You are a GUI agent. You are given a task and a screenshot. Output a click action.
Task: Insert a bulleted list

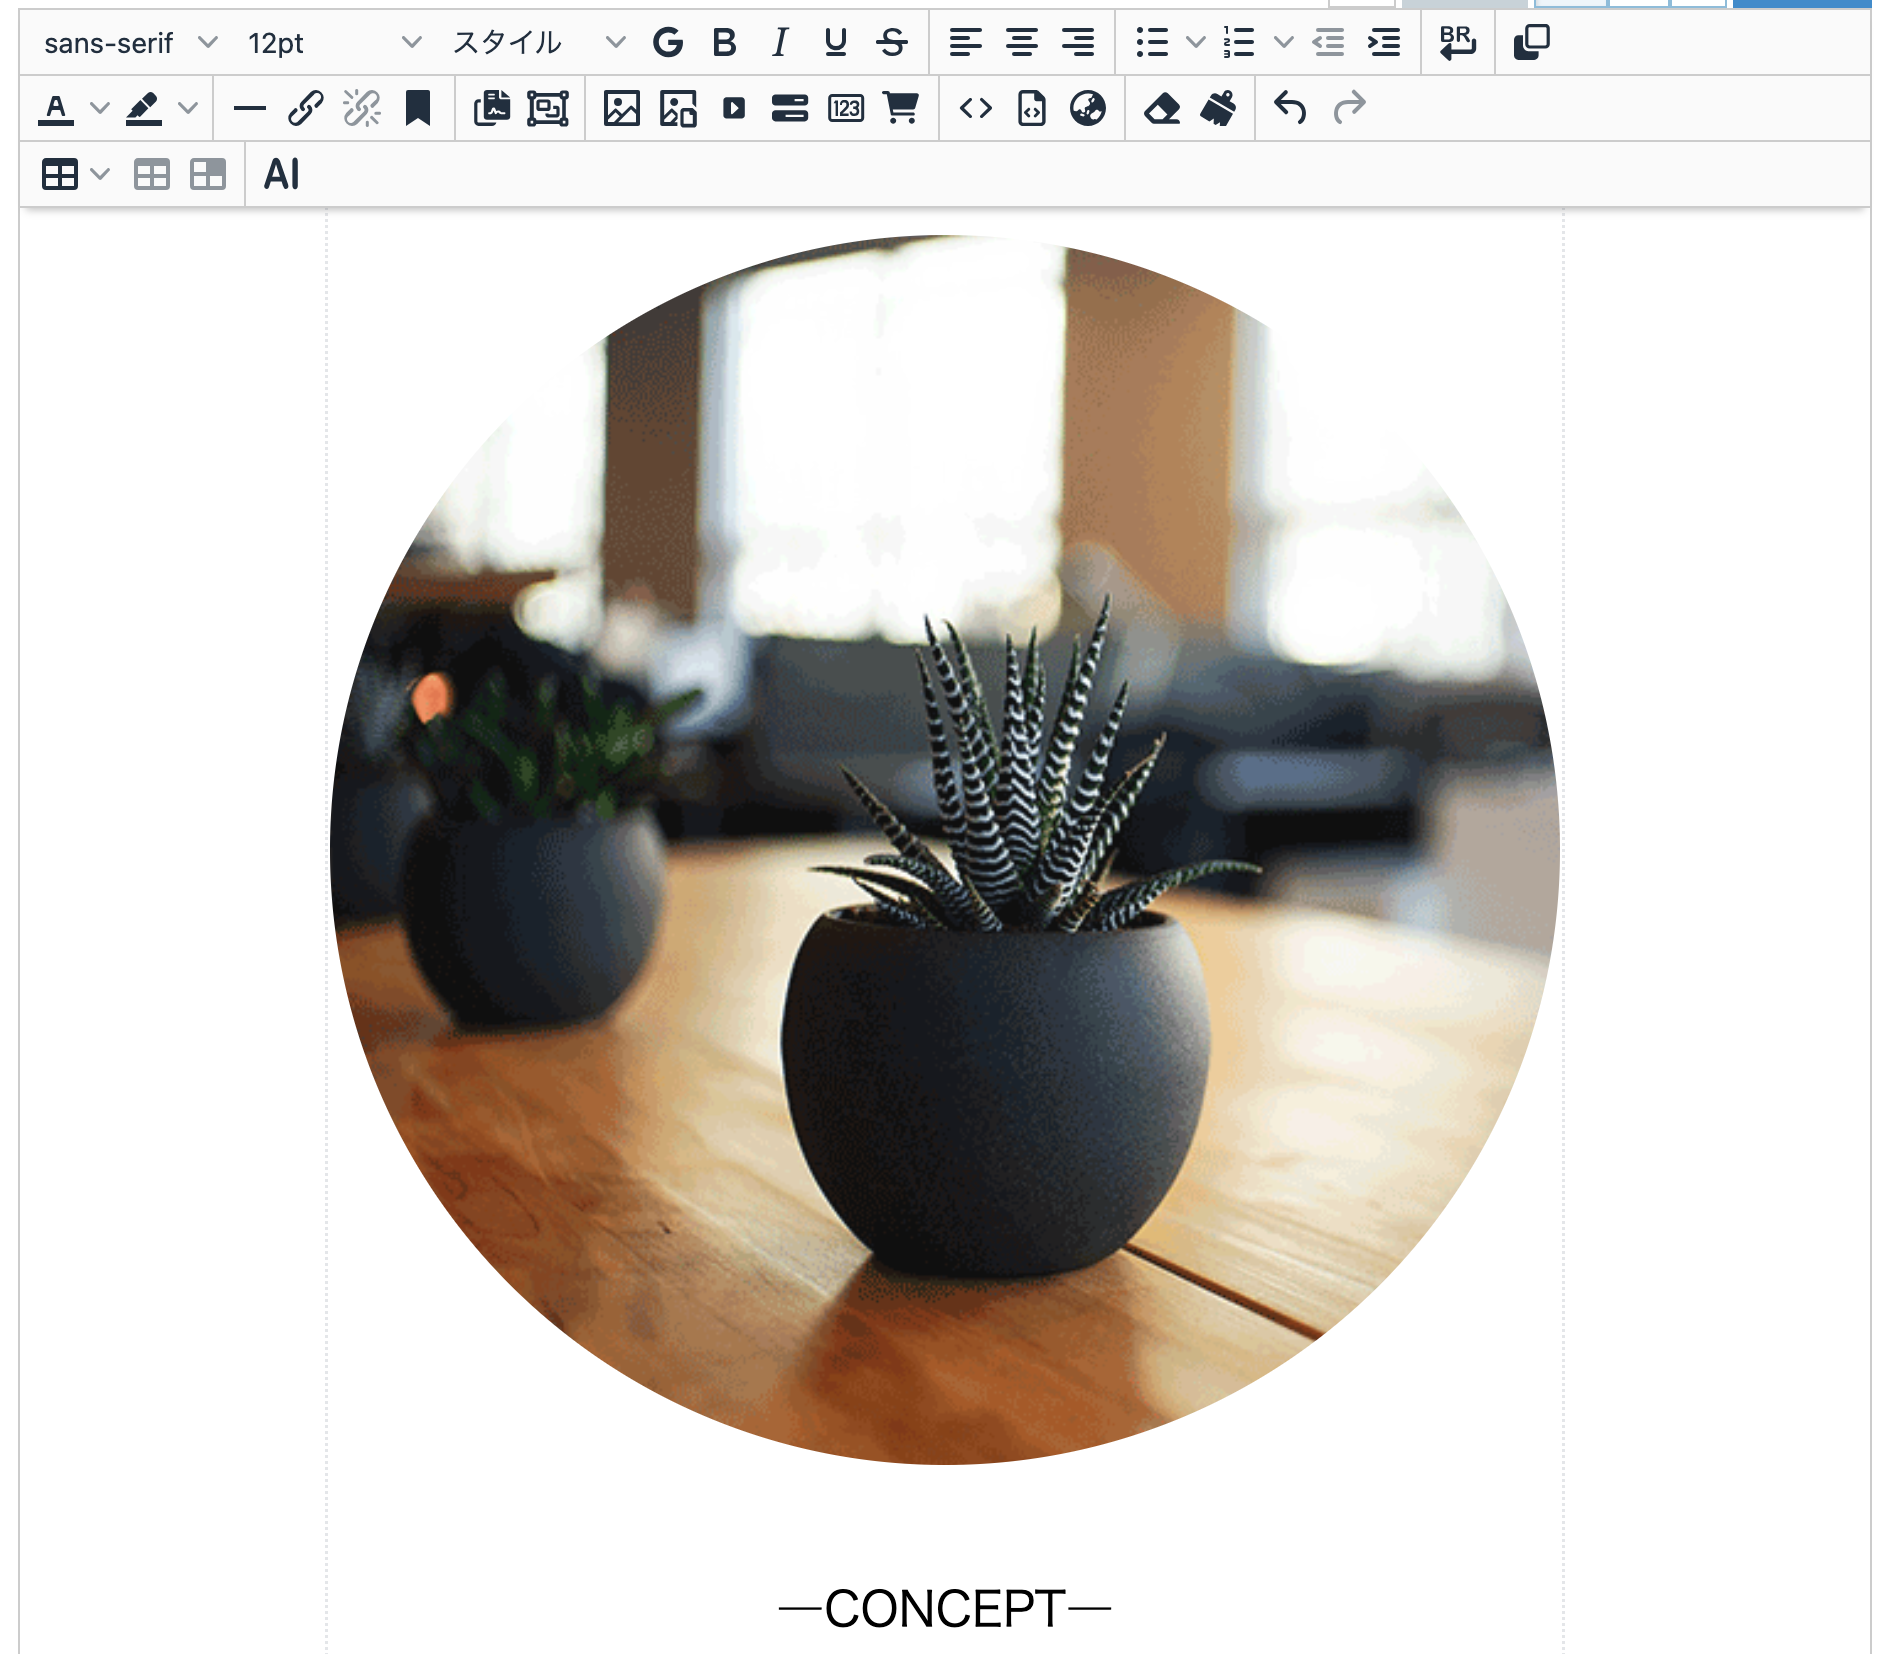[1152, 43]
